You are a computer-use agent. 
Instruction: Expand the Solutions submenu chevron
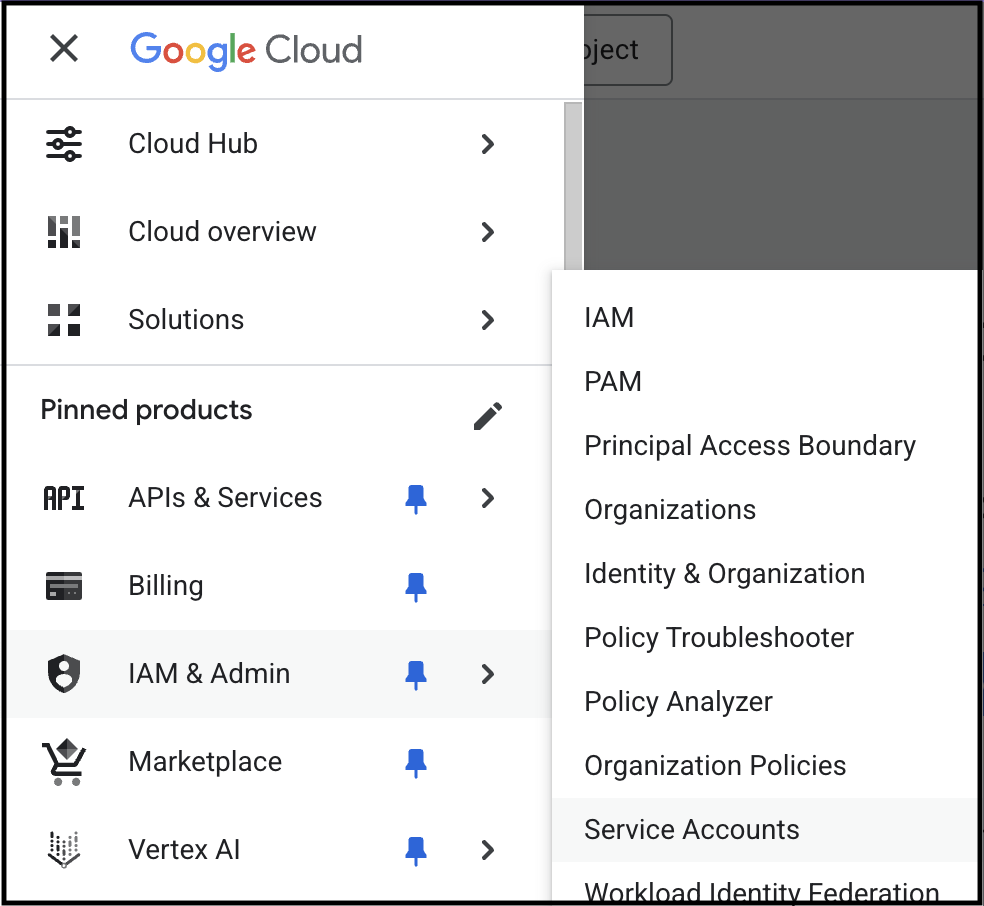click(x=488, y=320)
